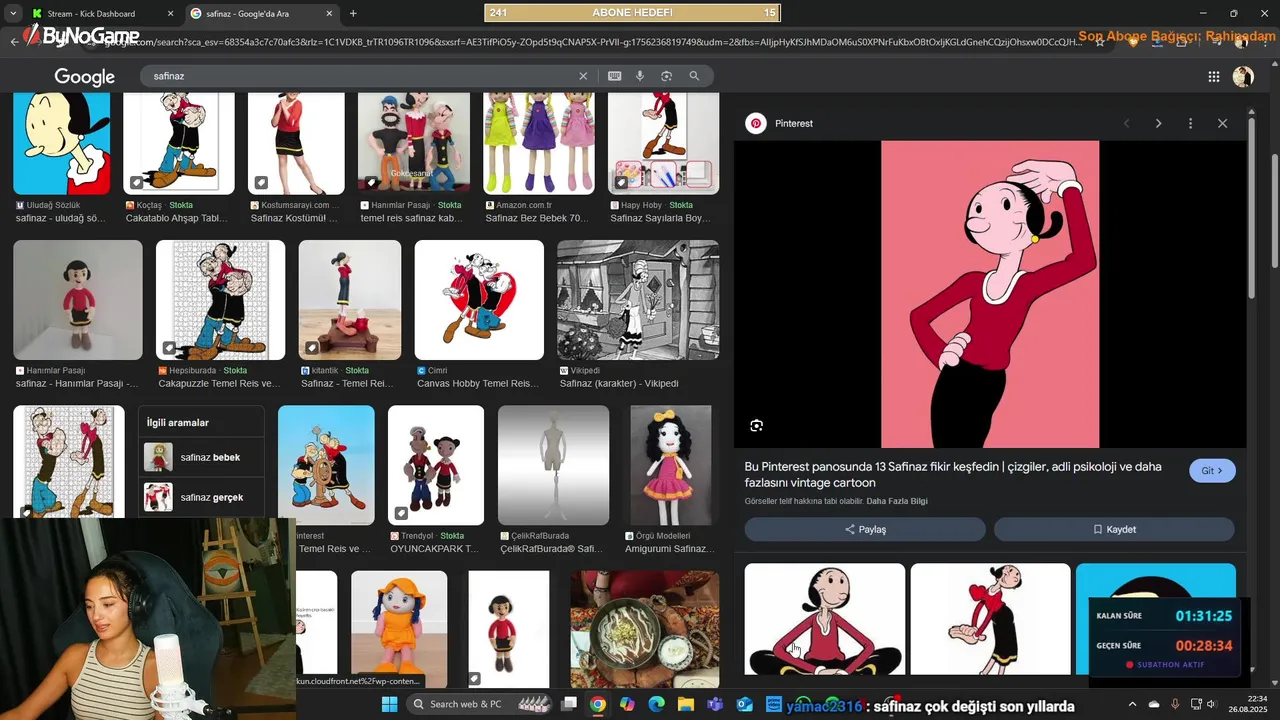Open Outlook from the taskbar
Screen dimensions: 1280x720
pyautogui.click(x=744, y=704)
